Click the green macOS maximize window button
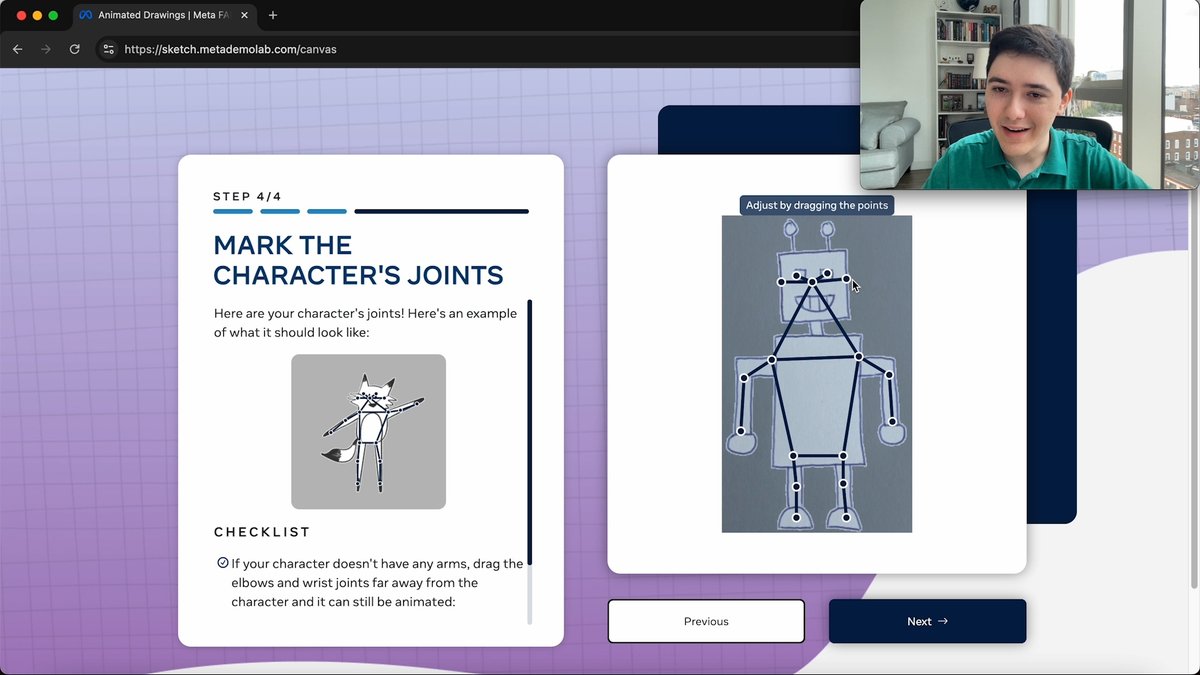1200x675 pixels. [x=54, y=15]
